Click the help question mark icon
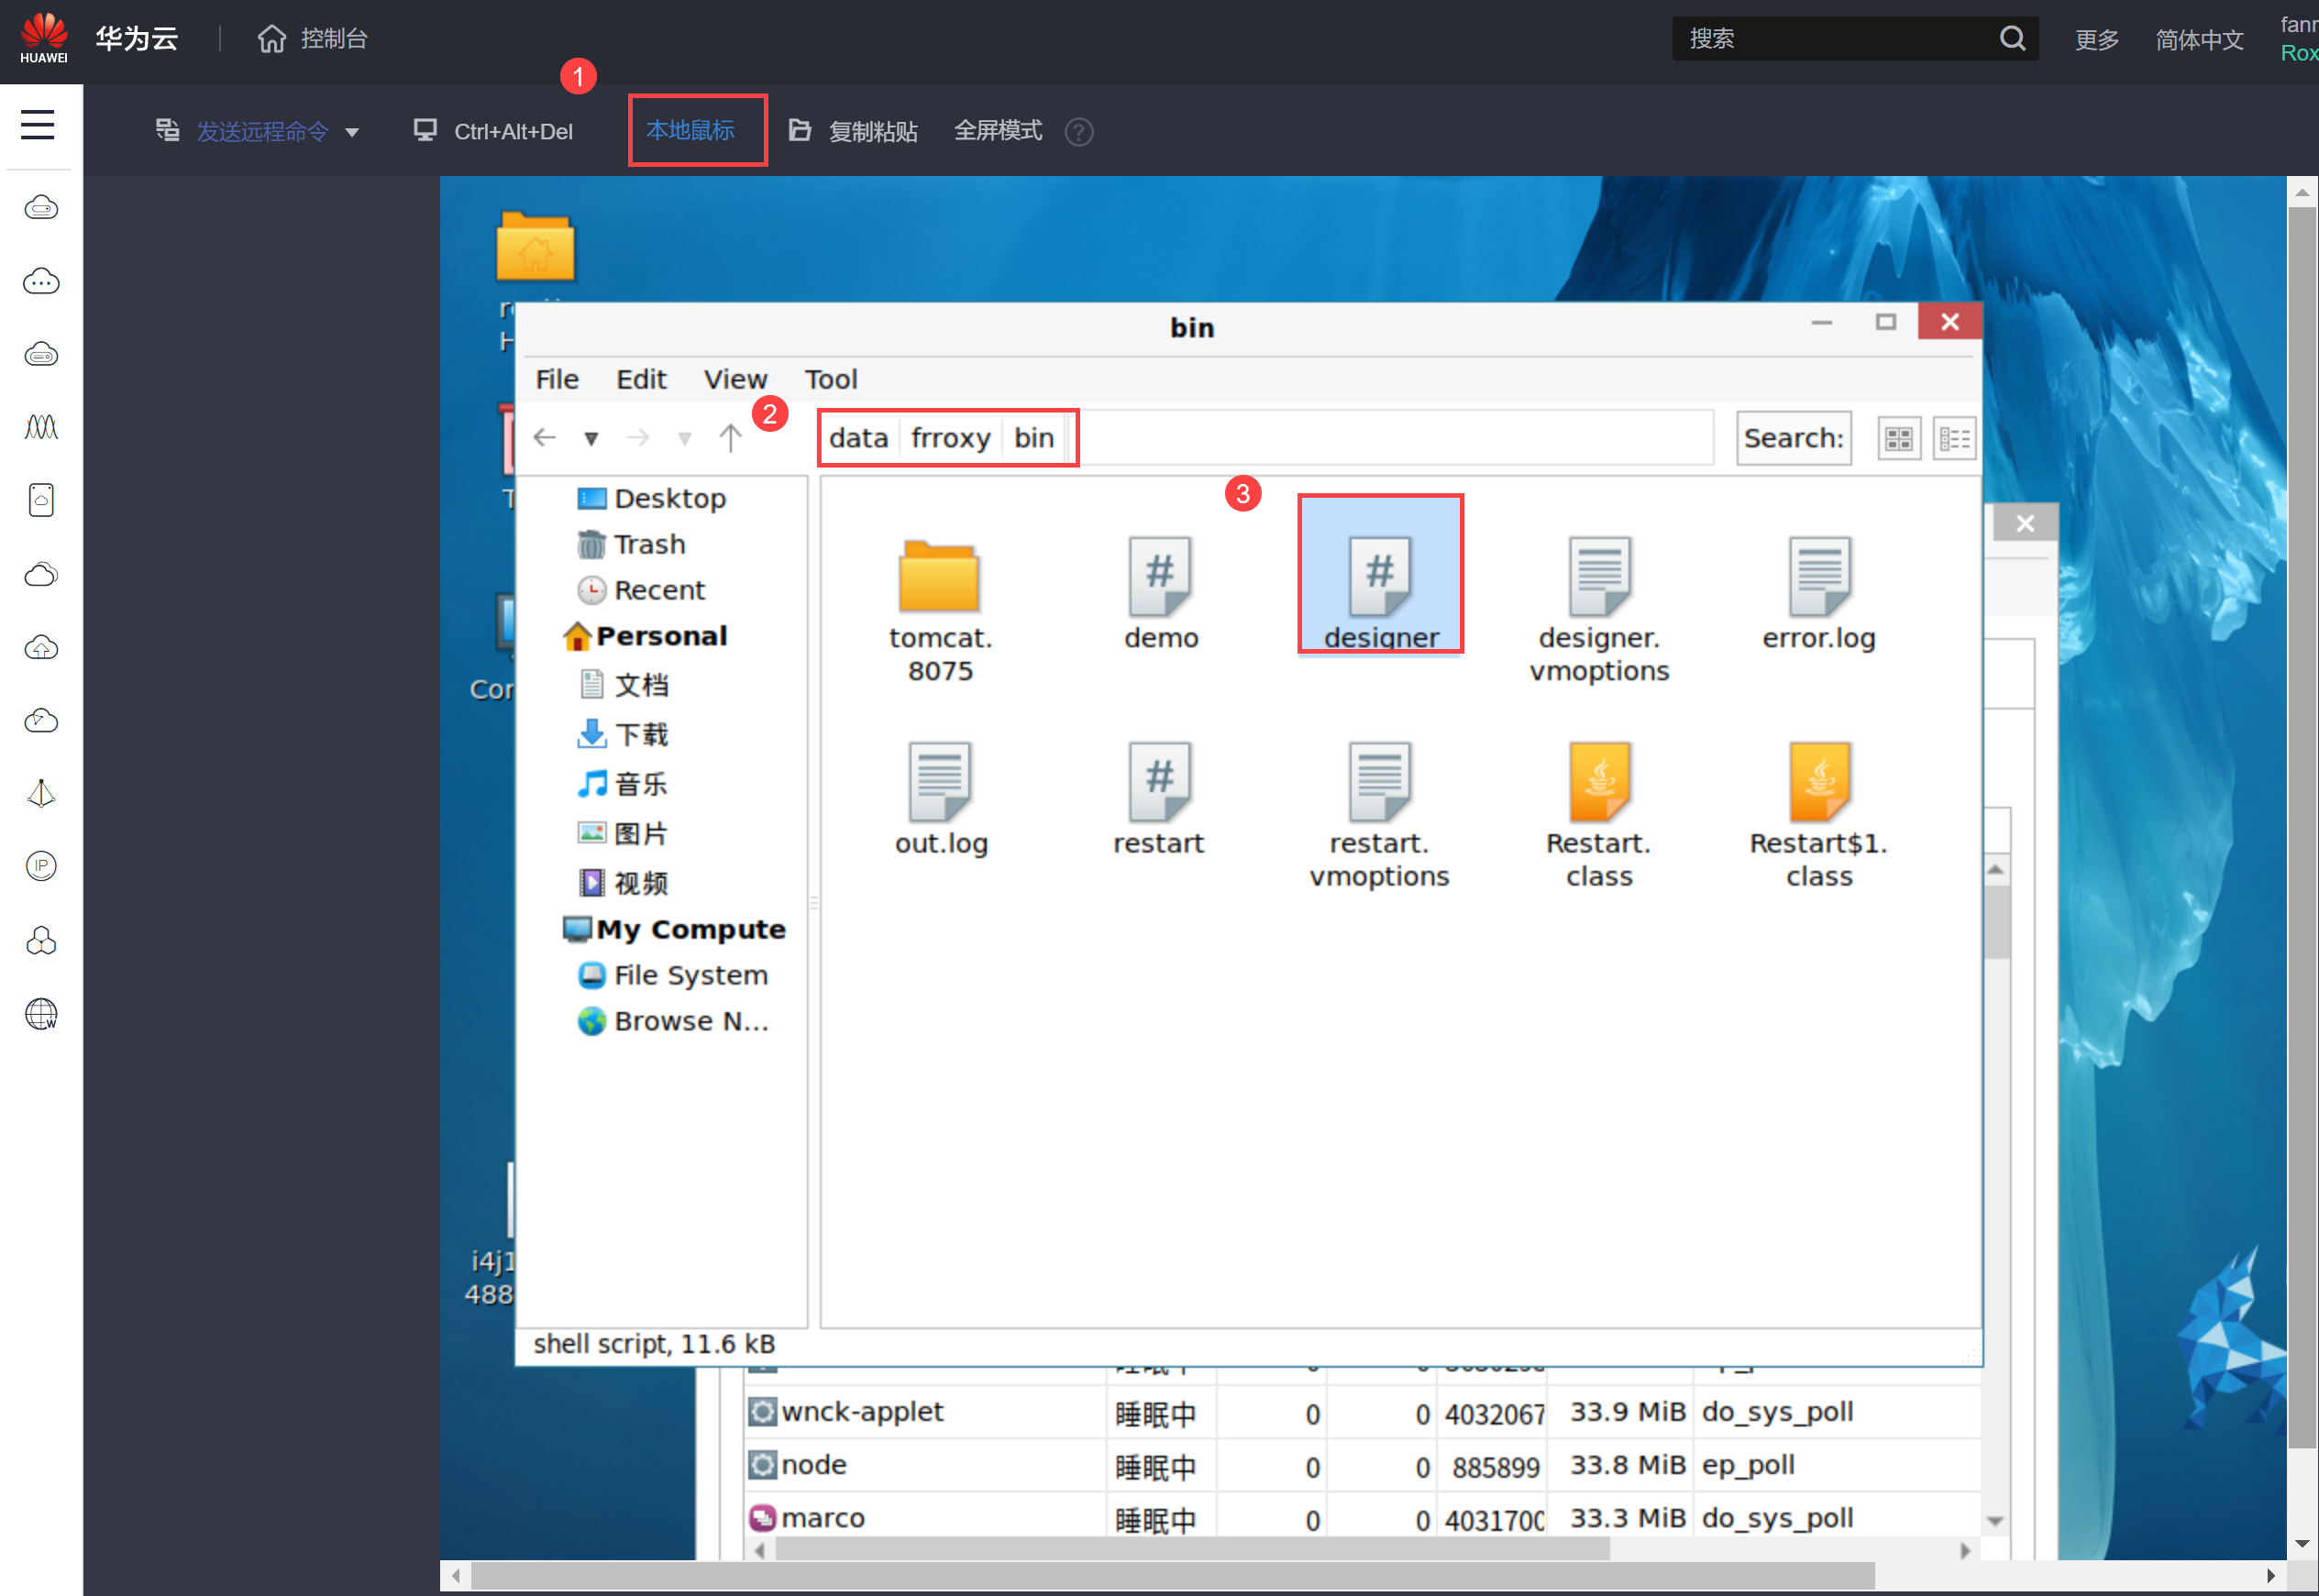 coord(1078,132)
